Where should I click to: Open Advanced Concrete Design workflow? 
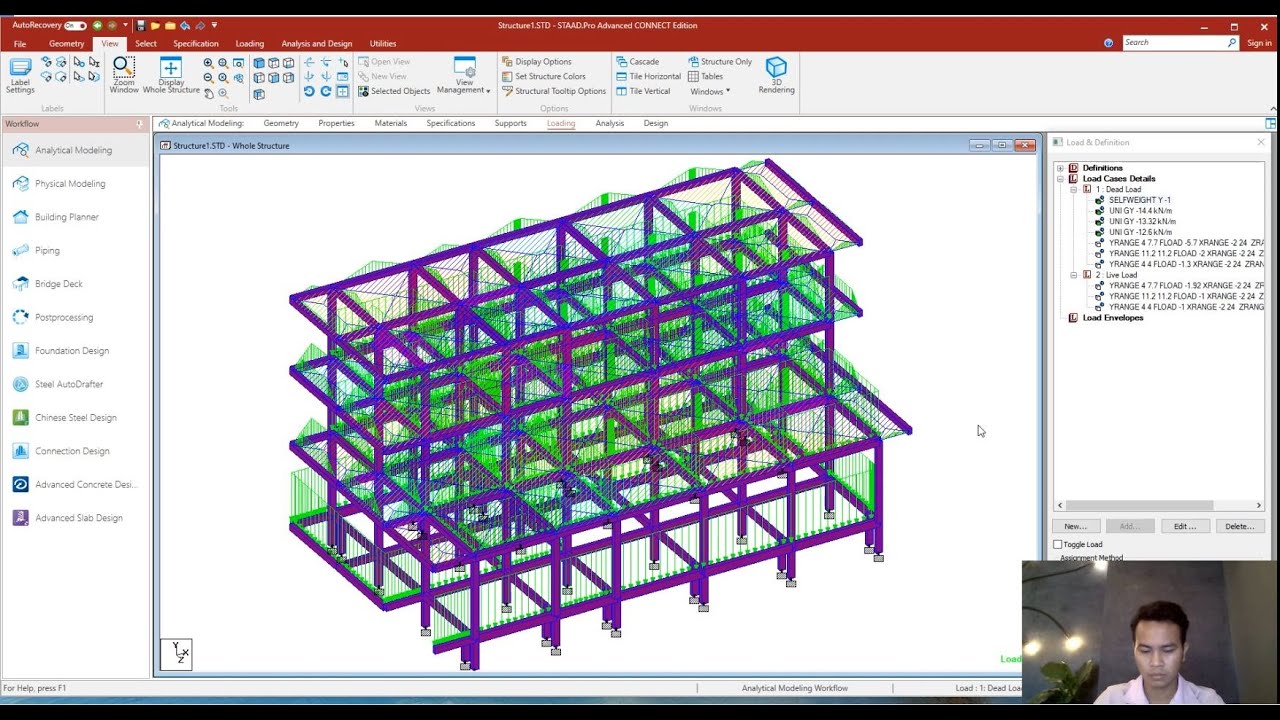coord(75,485)
